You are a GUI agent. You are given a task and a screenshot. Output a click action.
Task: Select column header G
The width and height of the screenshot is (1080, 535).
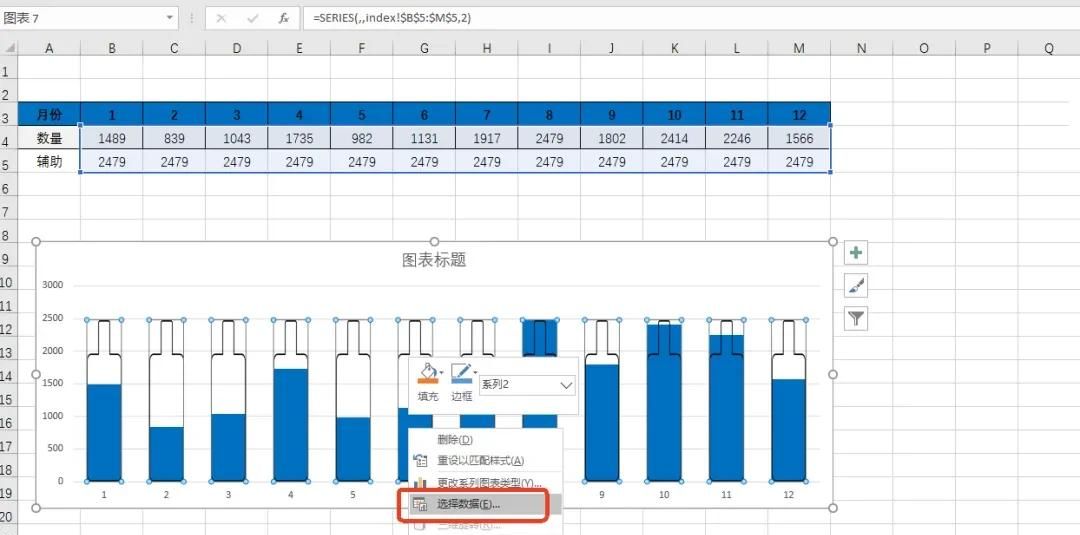tap(424, 48)
